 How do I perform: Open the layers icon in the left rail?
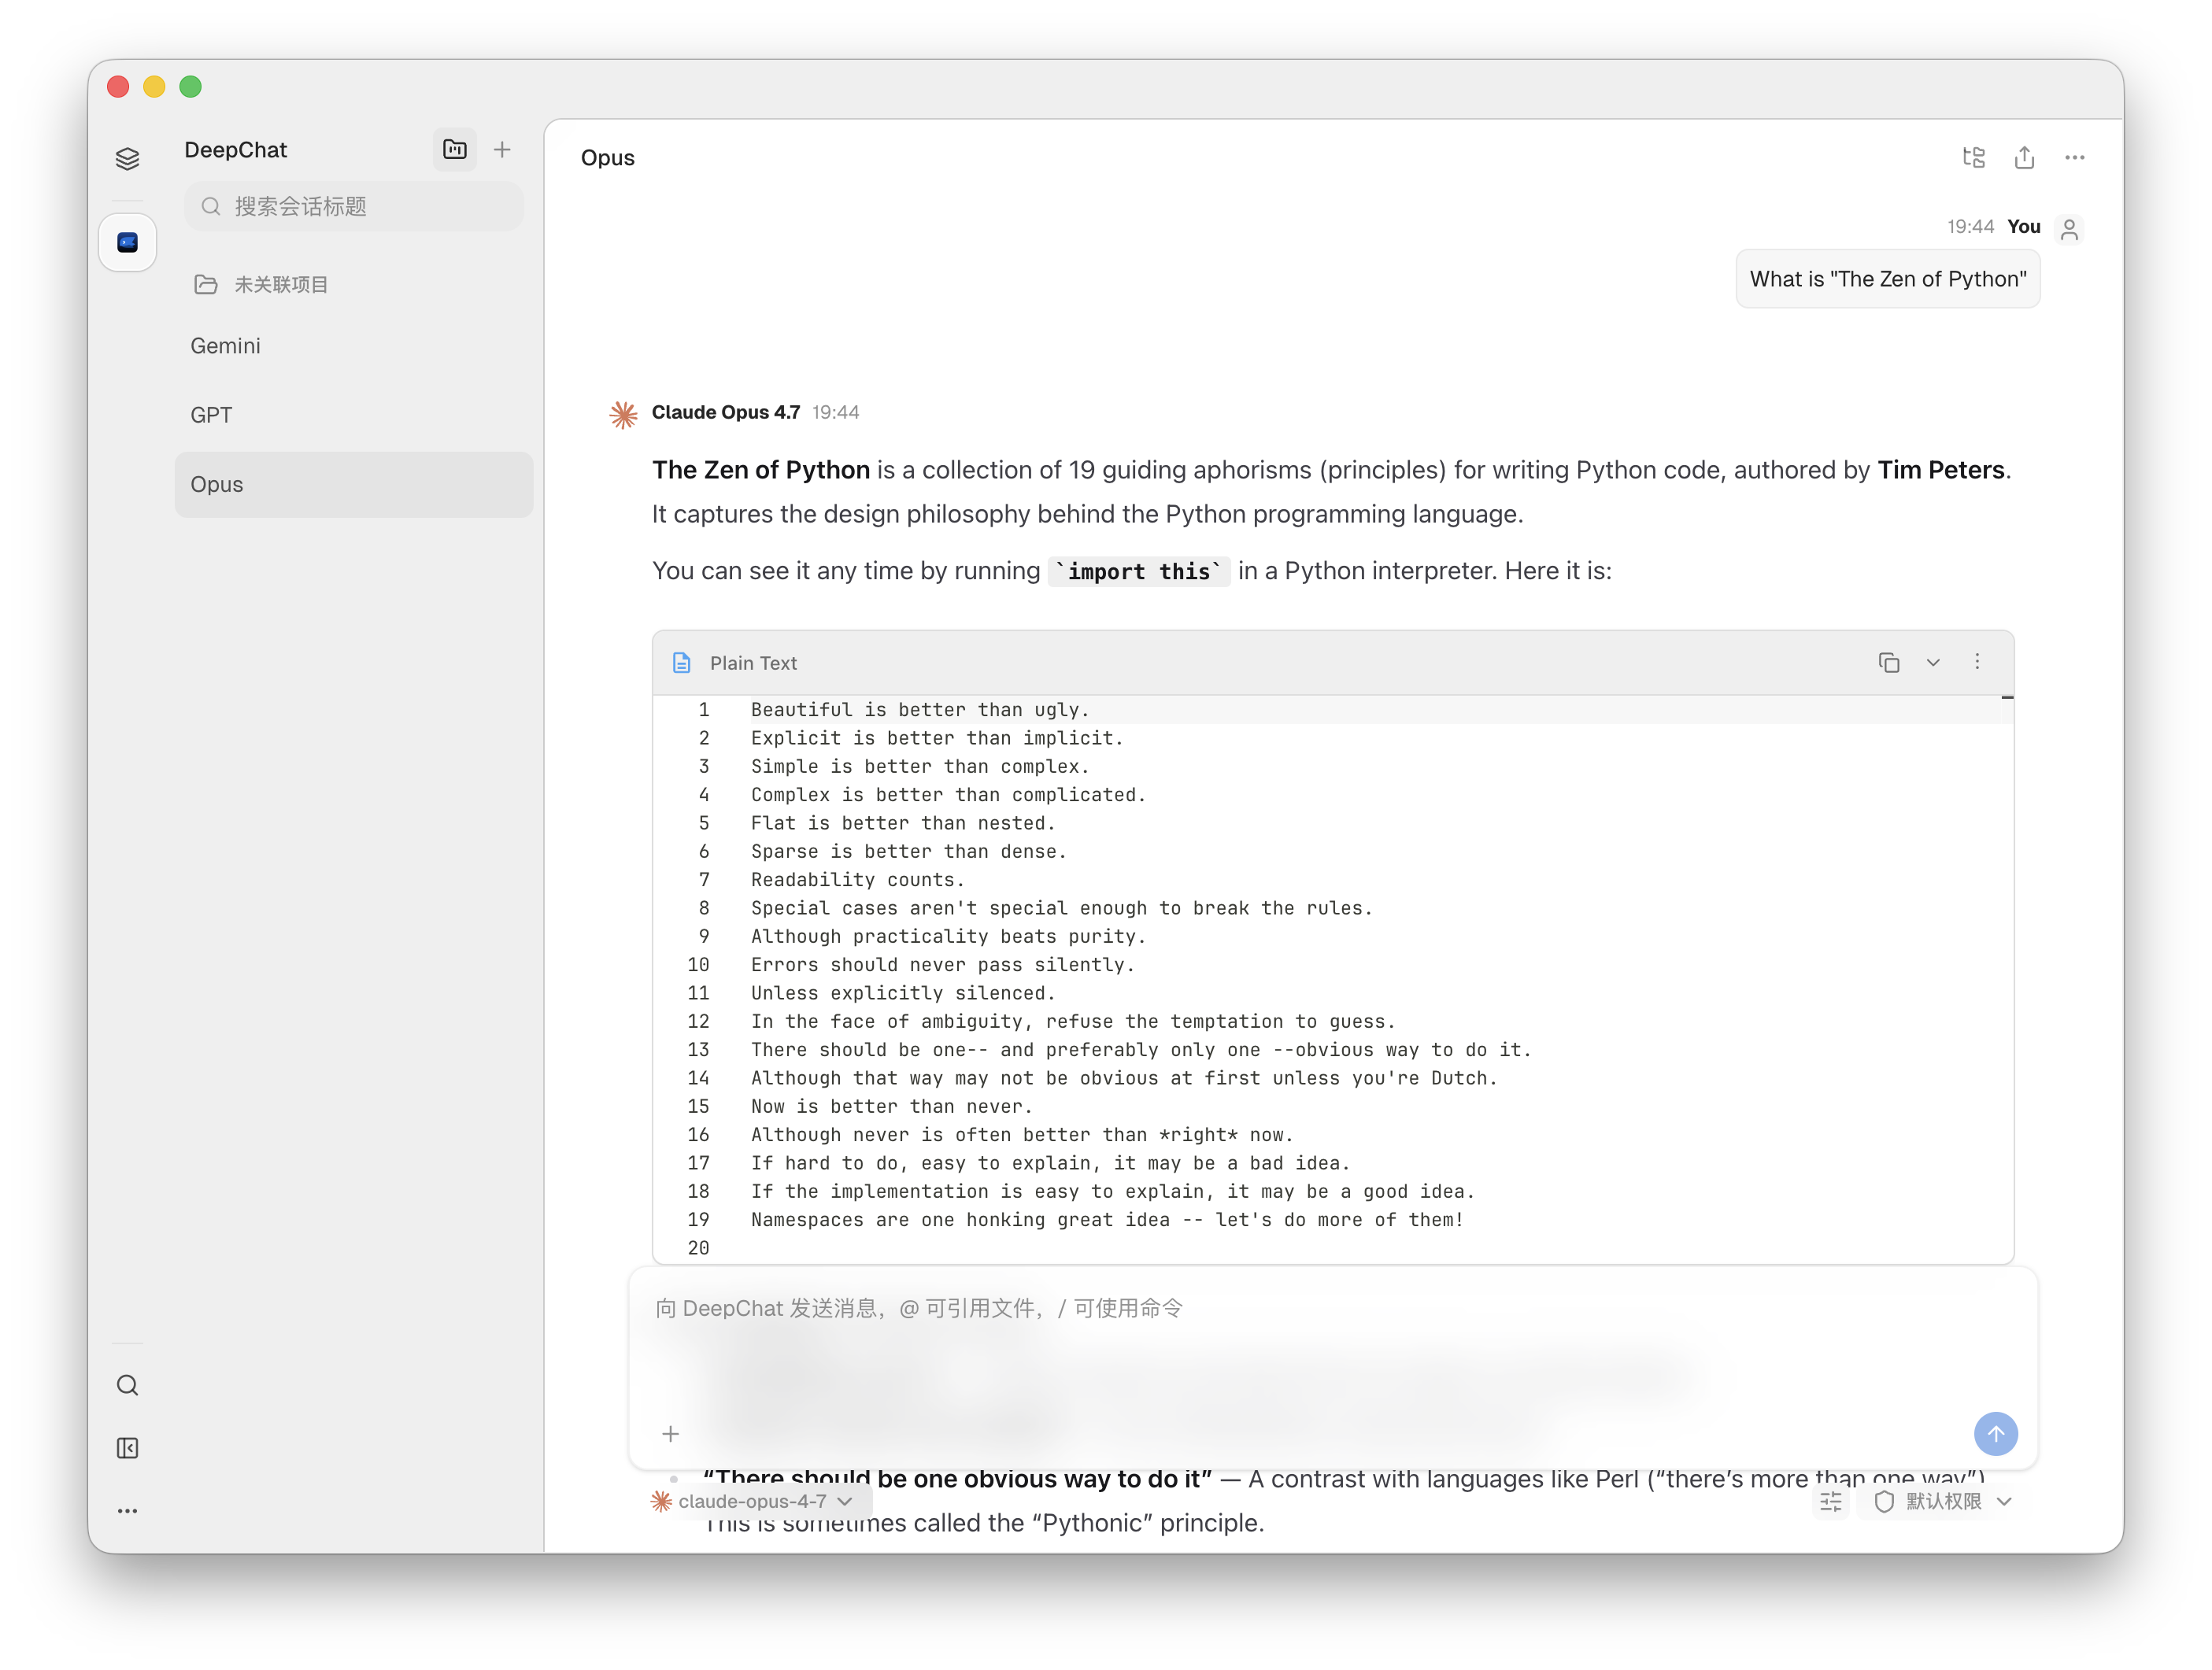click(127, 158)
